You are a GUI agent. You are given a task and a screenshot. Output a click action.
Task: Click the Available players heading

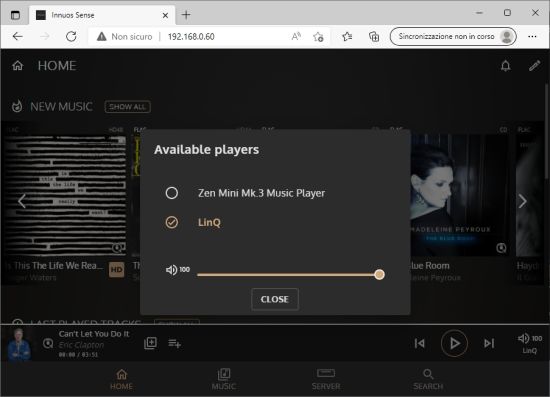pyautogui.click(x=207, y=150)
